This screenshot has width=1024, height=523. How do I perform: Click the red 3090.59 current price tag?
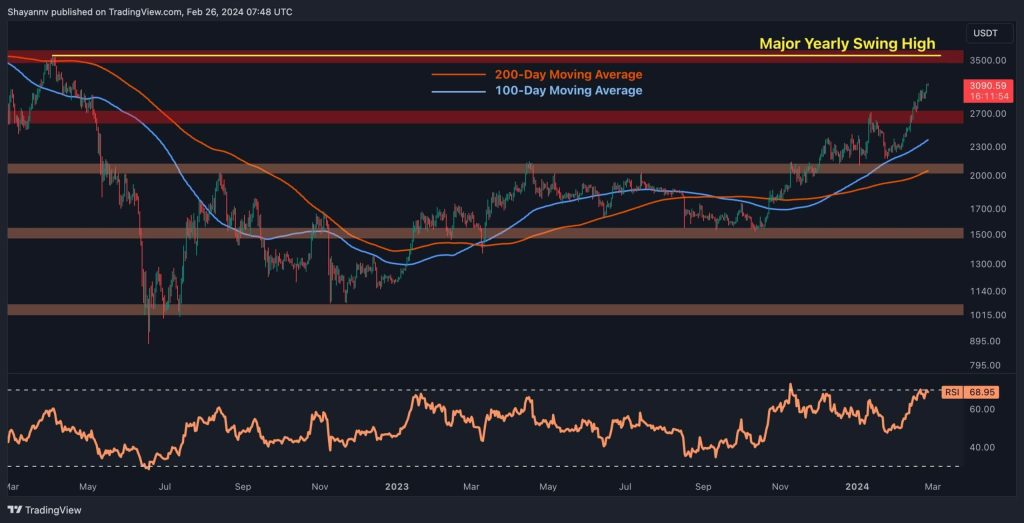coord(987,93)
